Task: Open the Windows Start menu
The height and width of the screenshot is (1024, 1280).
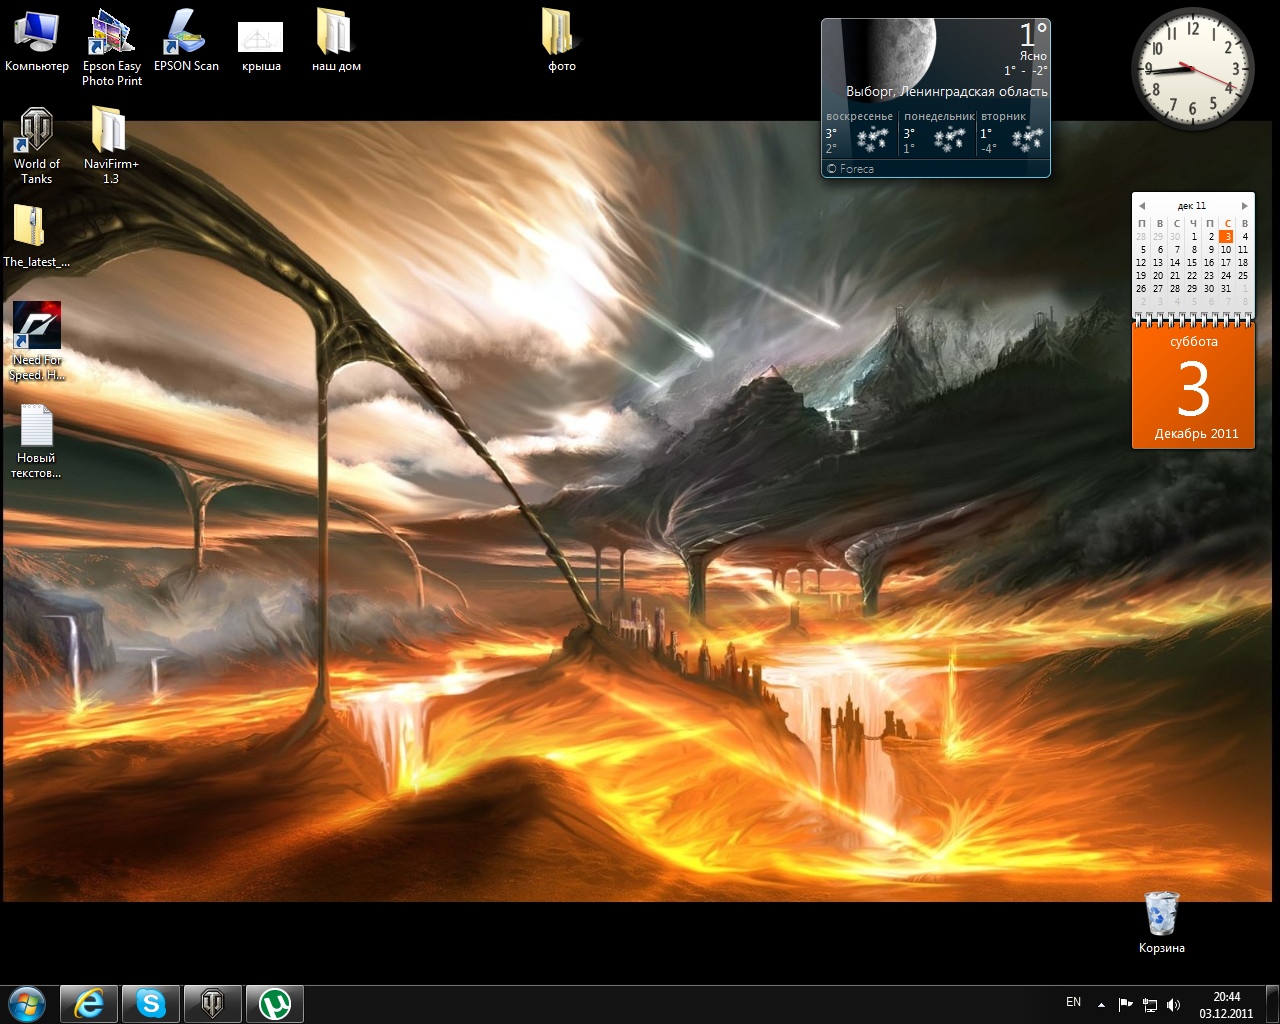Action: click(x=26, y=1003)
